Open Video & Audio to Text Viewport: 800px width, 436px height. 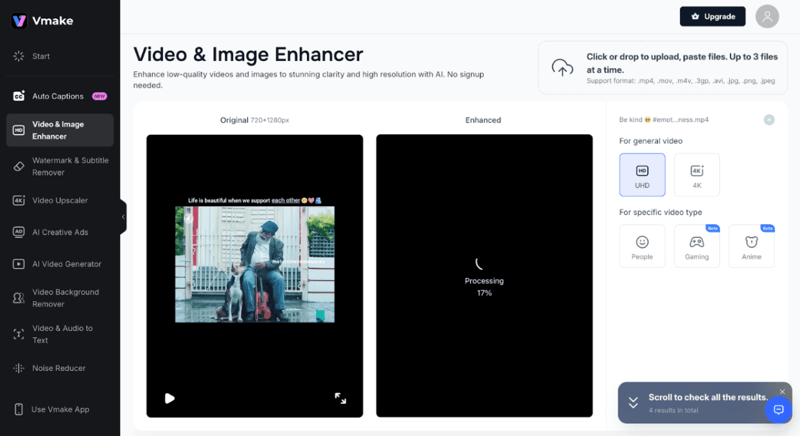[x=60, y=334]
